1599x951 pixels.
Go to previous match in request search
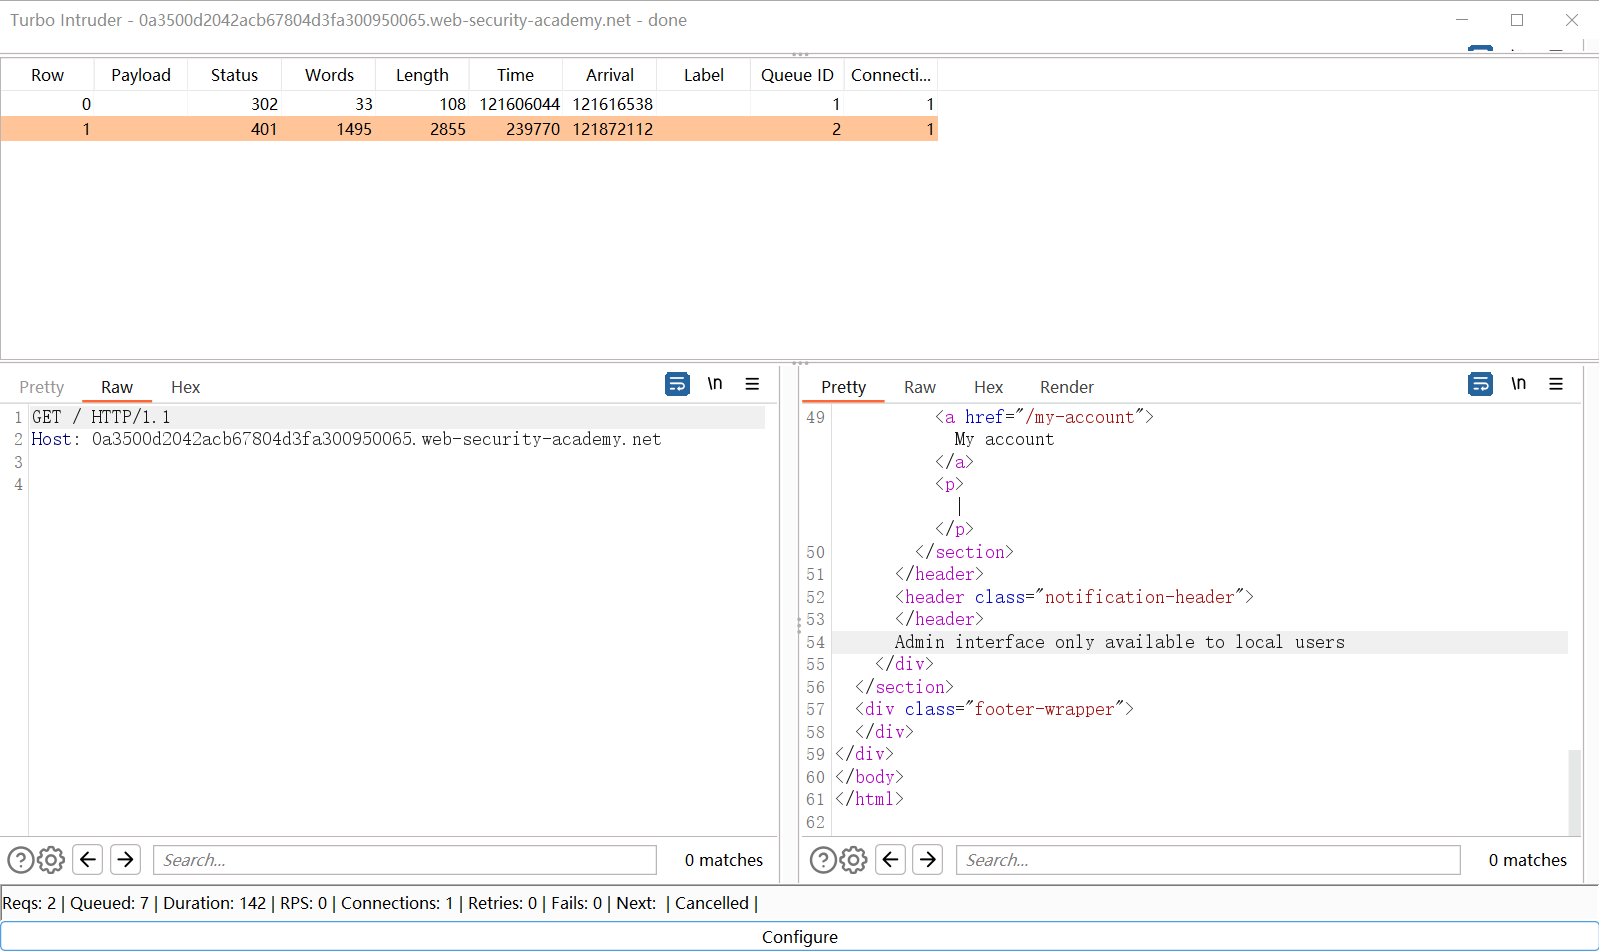tap(88, 860)
